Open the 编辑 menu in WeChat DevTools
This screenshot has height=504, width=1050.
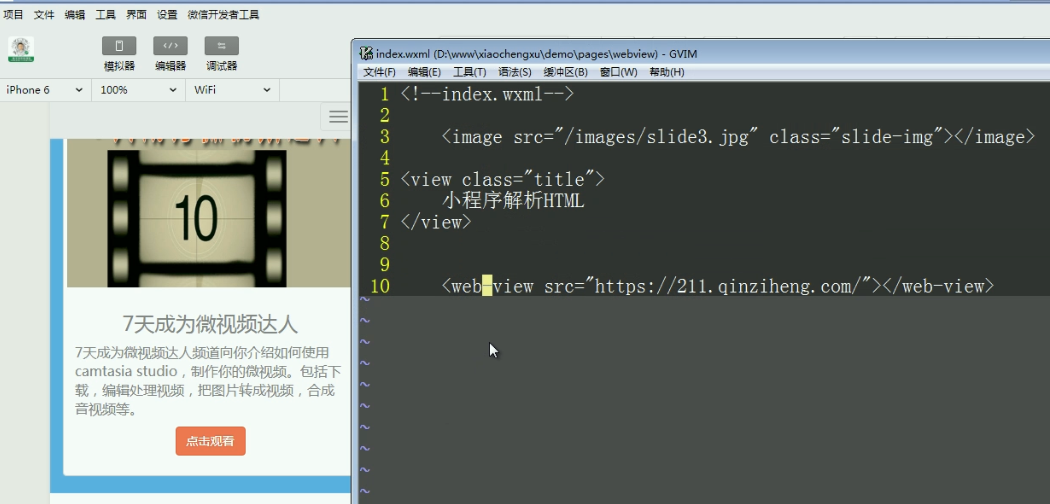point(75,14)
